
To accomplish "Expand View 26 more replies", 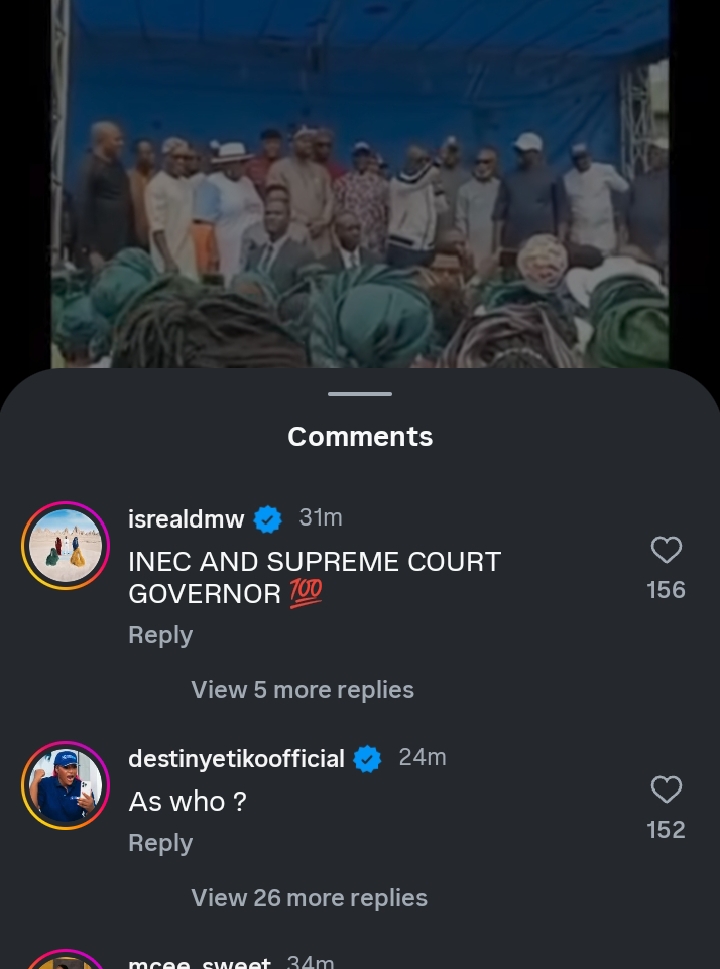I will click(309, 898).
